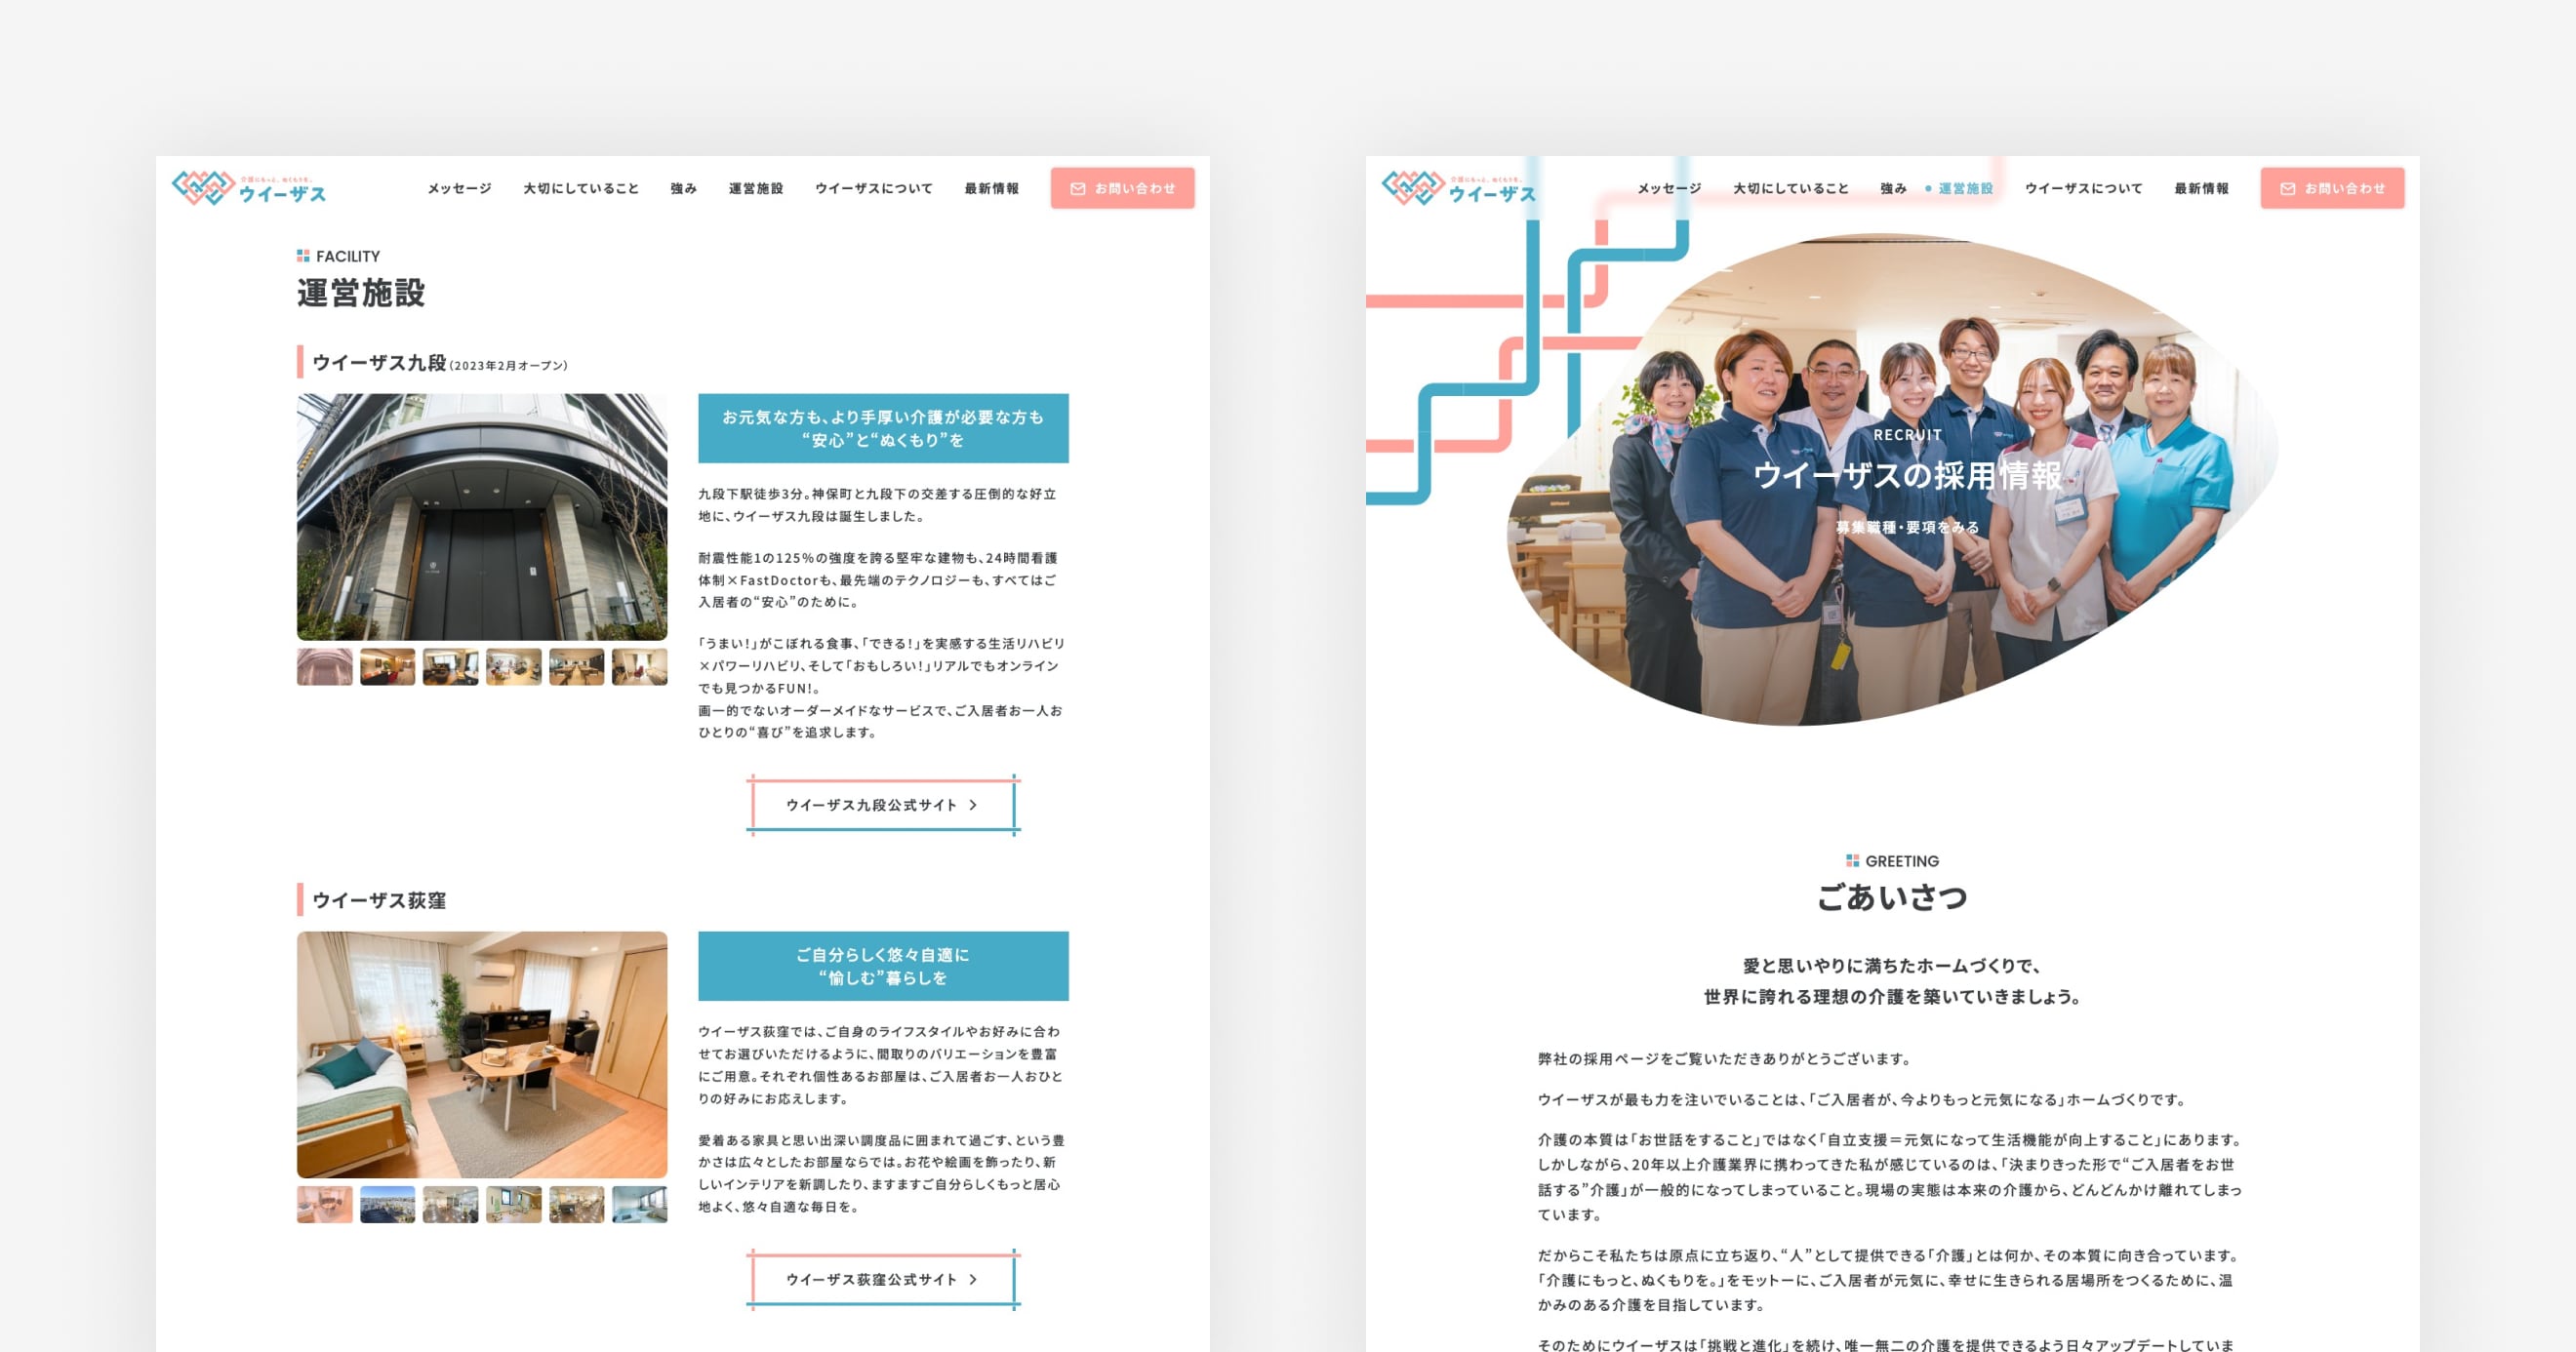Viewport: 2576px width, 1352px height.
Task: Click the large 九段 building entrance photo
Action: pyautogui.click(x=482, y=516)
